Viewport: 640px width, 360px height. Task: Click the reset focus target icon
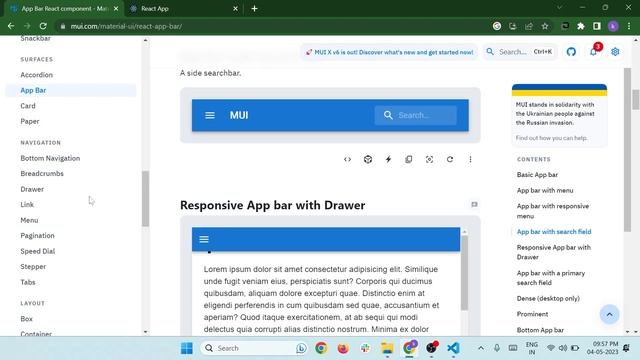429,160
